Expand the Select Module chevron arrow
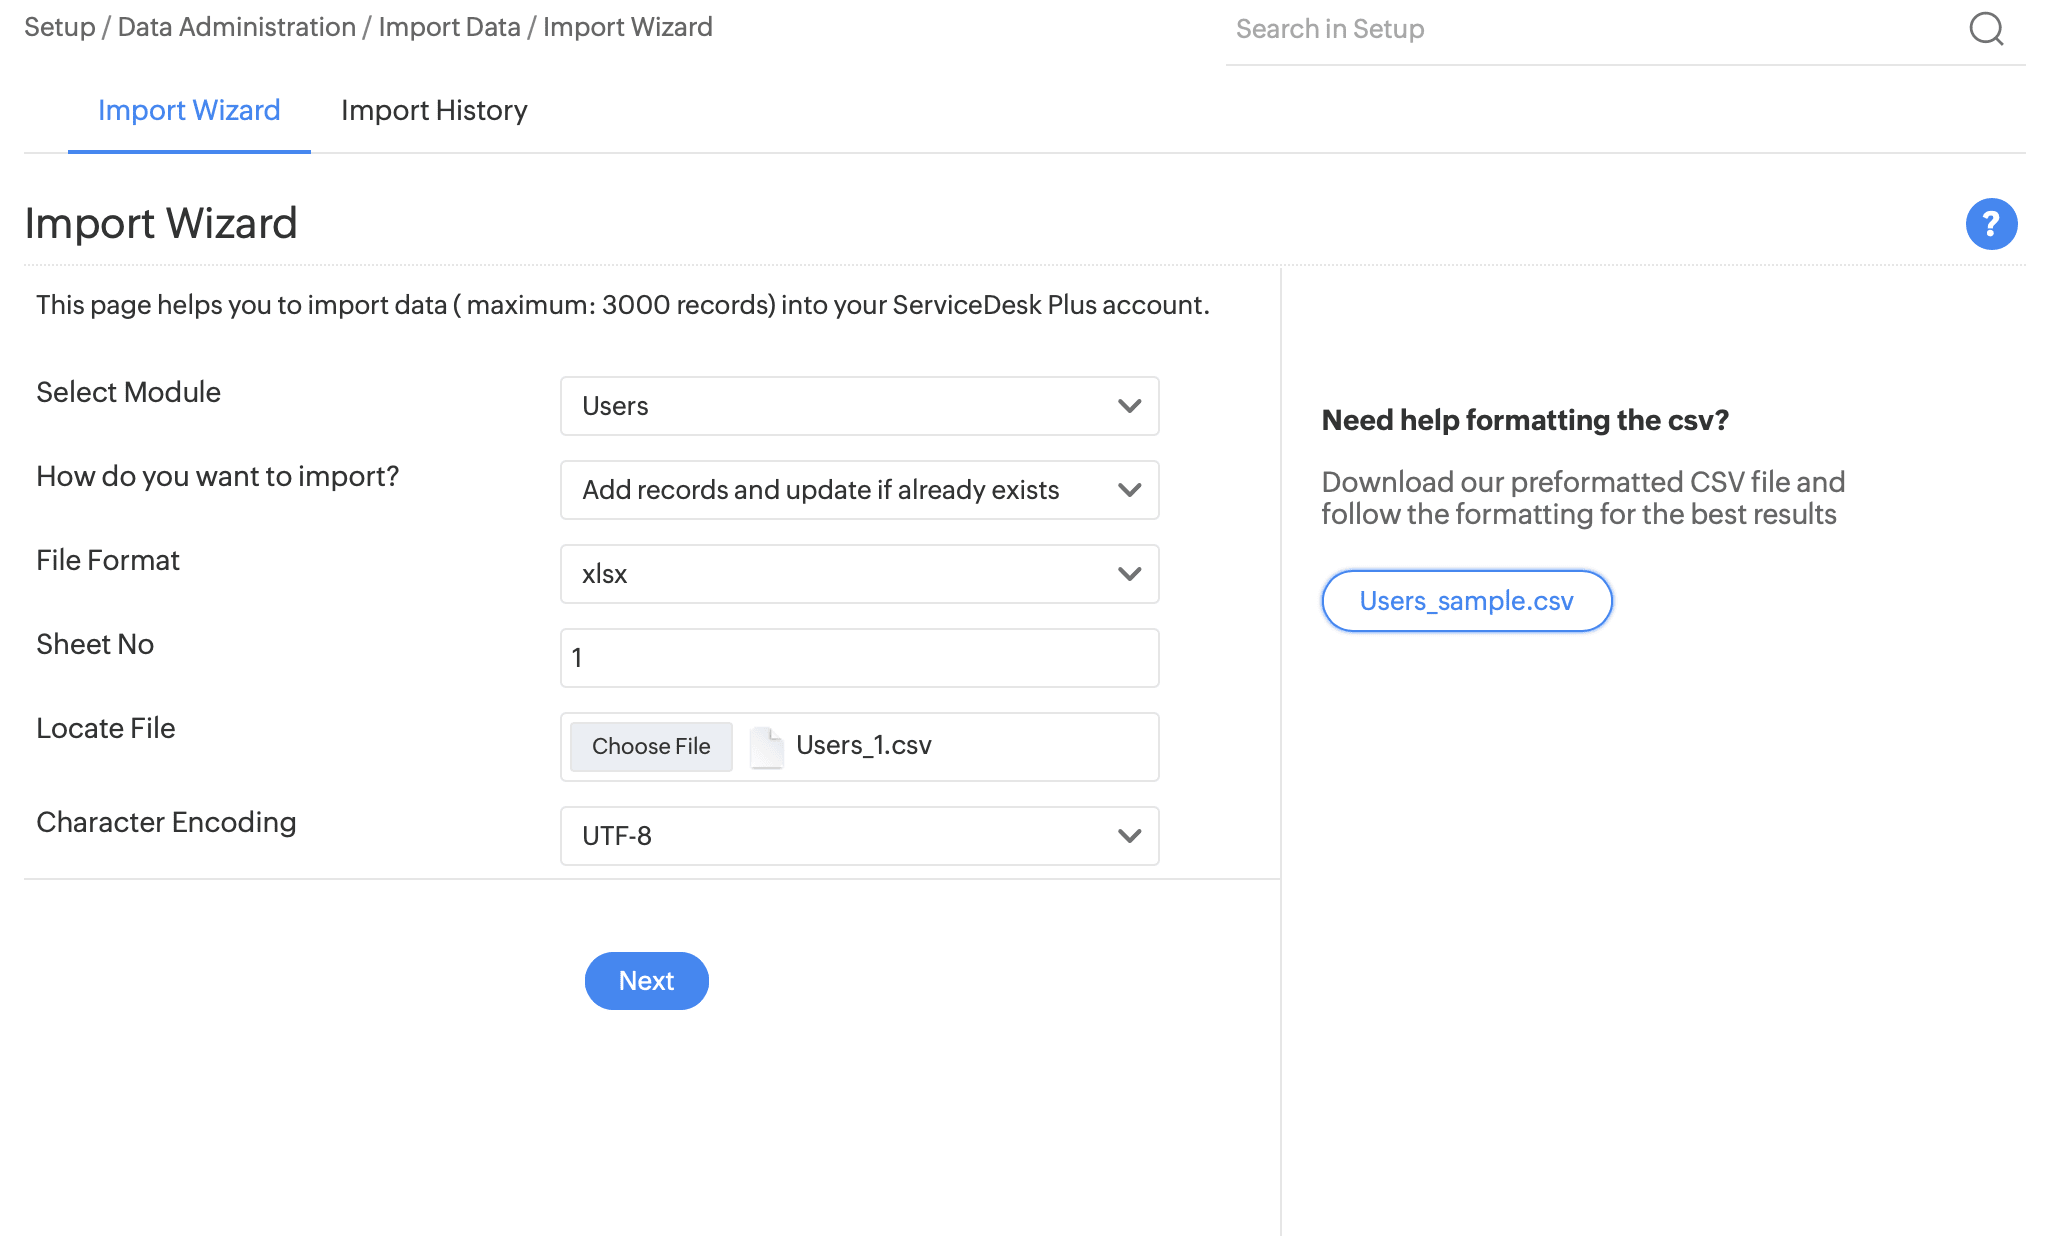Viewport: 2054px width, 1236px height. pyautogui.click(x=1129, y=406)
